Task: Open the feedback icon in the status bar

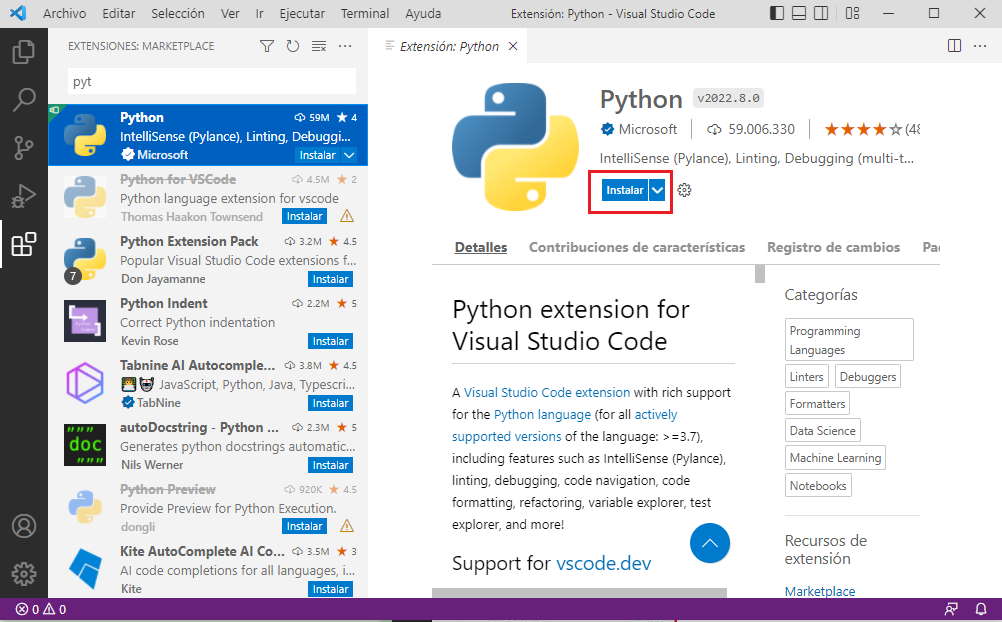Action: pyautogui.click(x=952, y=609)
